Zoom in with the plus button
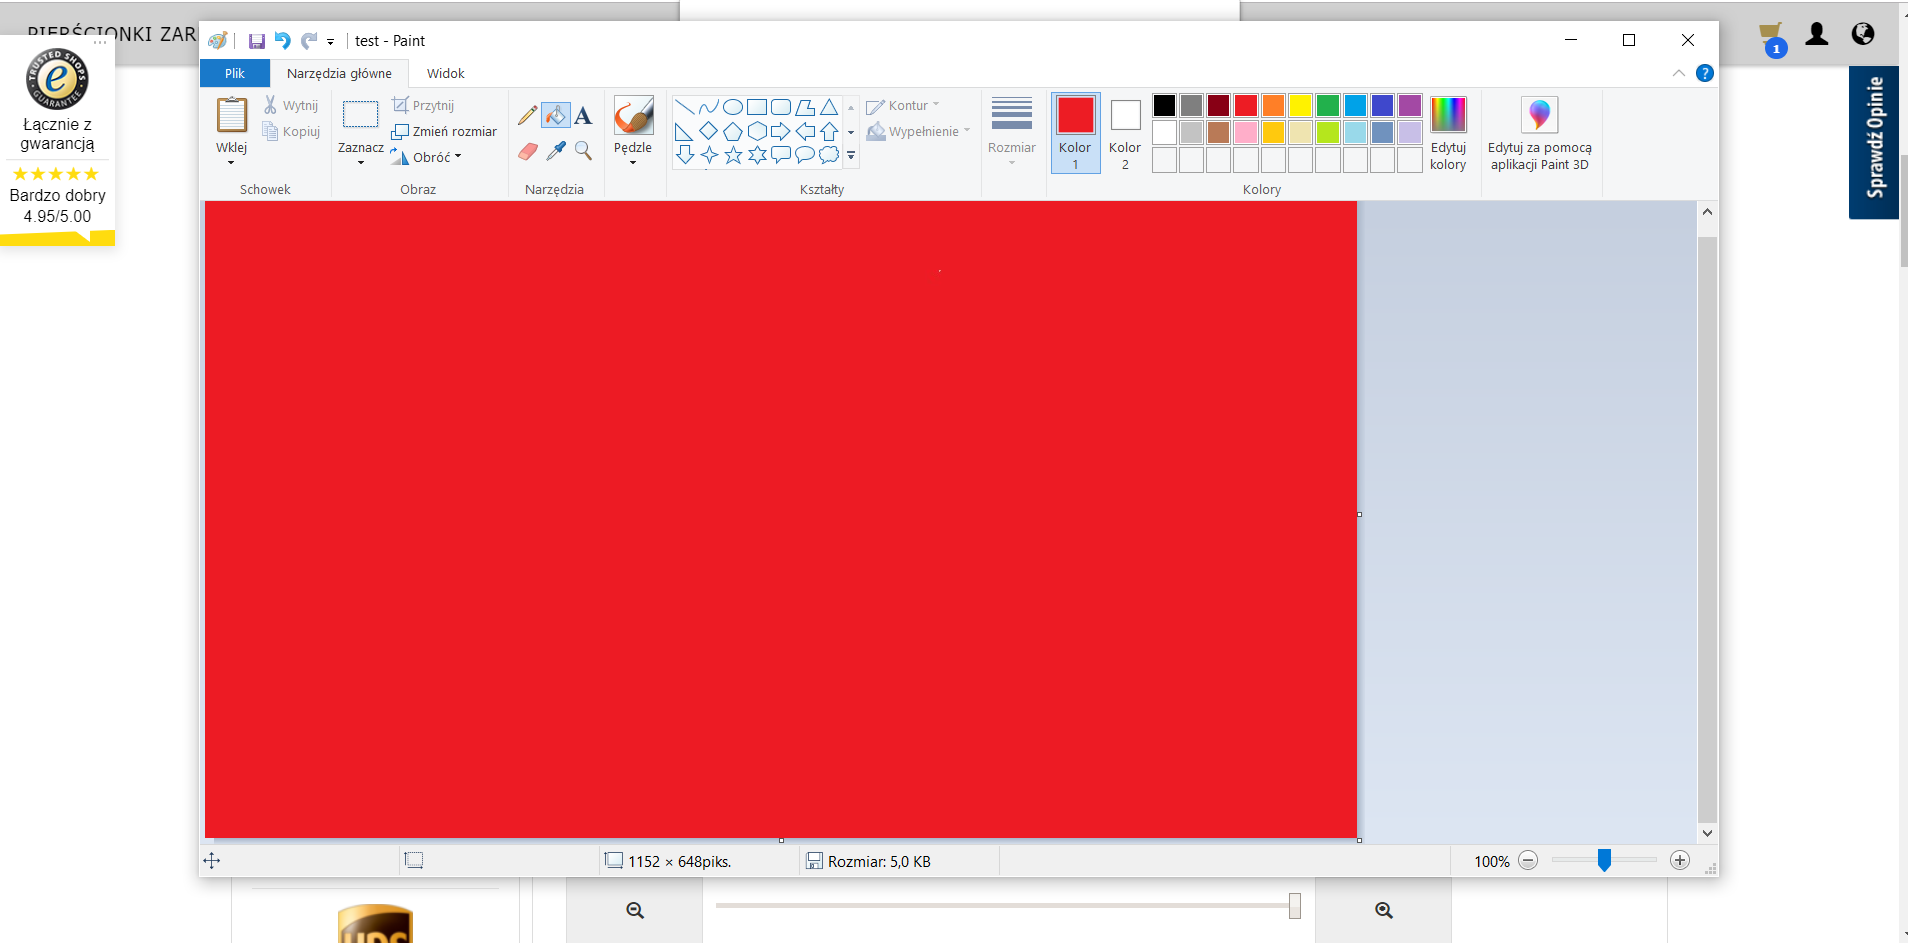This screenshot has width=1908, height=943. pos(1680,861)
